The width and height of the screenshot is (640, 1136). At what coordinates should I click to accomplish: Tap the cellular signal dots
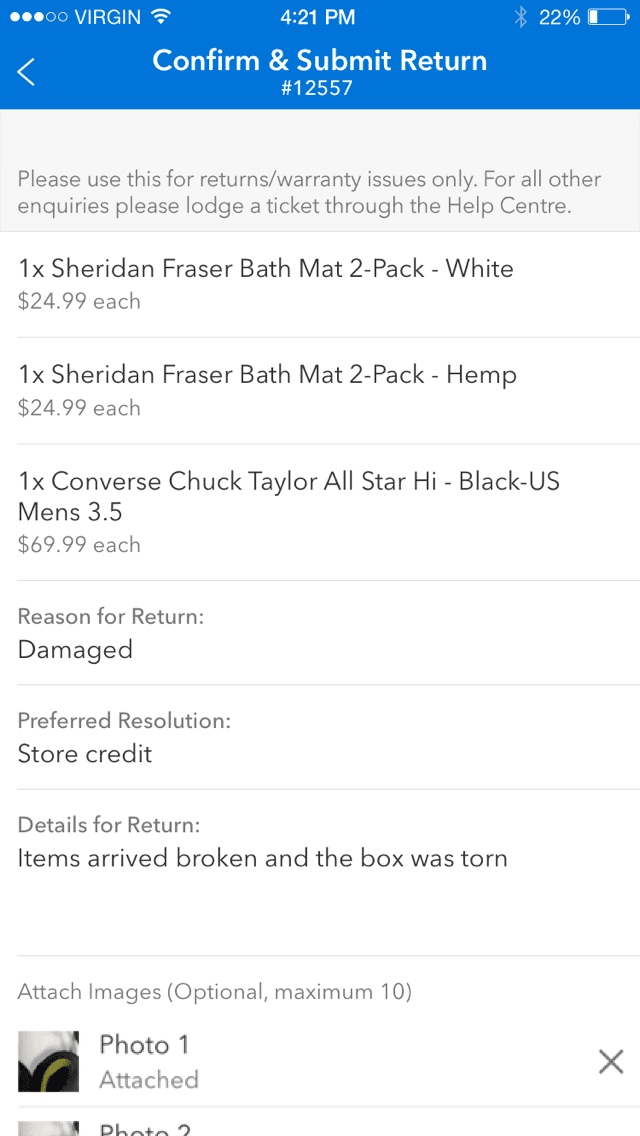coord(37,17)
